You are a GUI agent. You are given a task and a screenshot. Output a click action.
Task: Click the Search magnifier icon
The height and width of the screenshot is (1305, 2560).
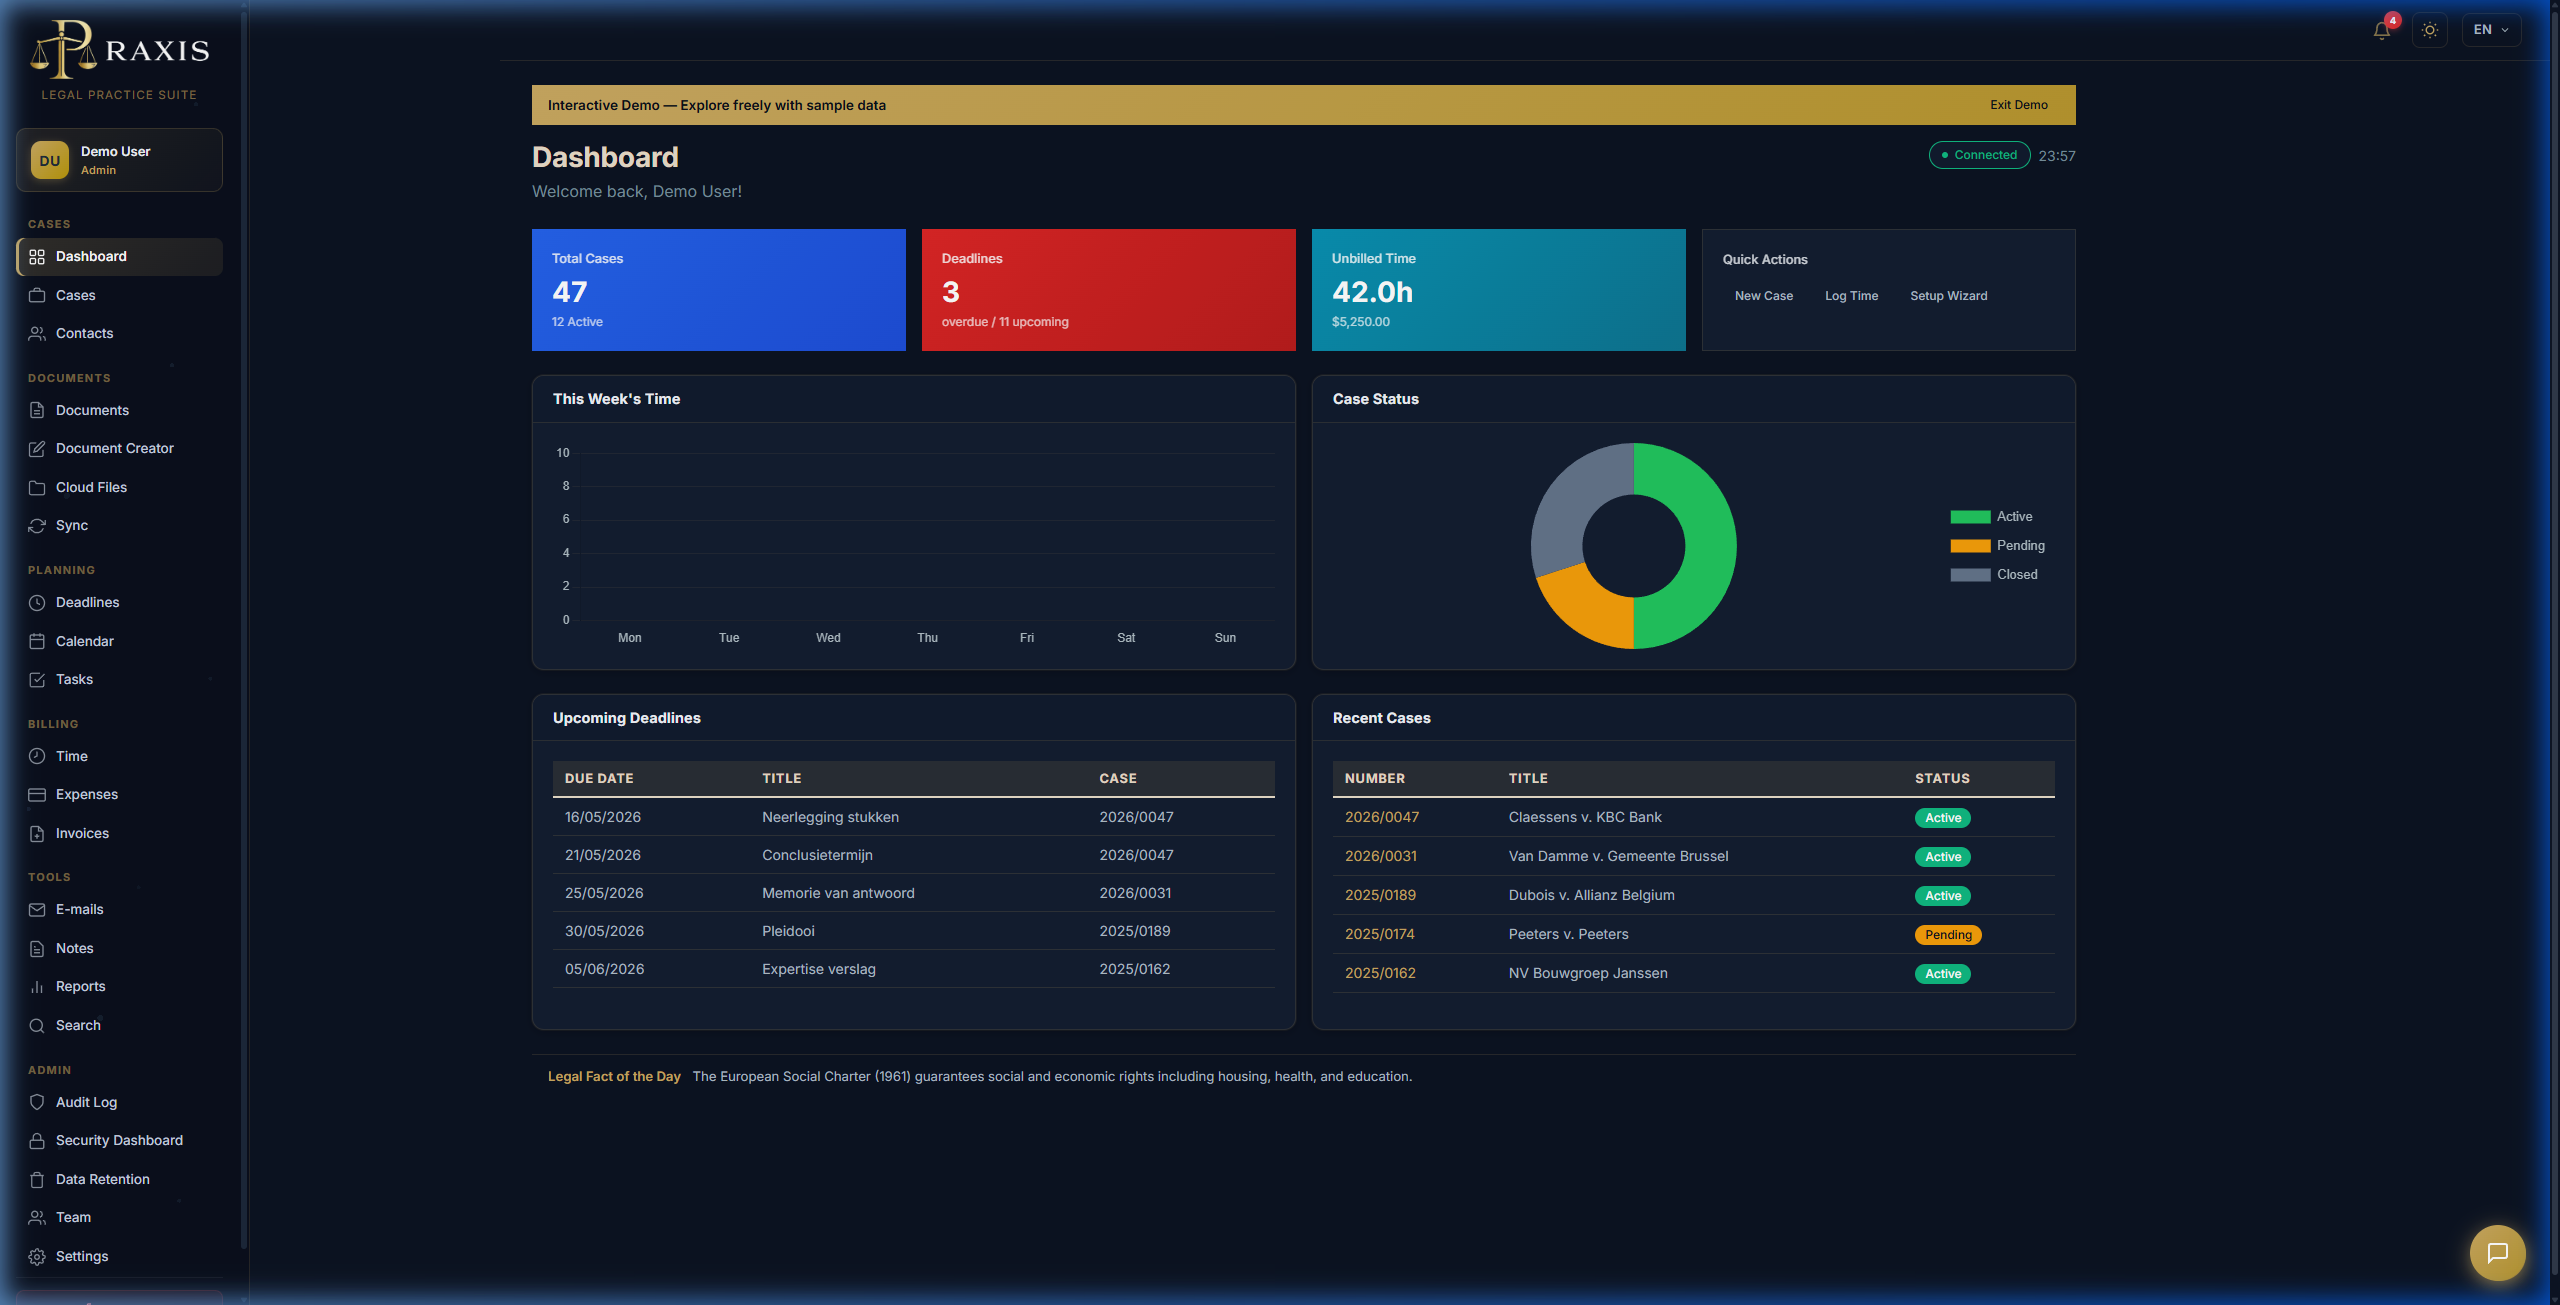coord(37,1025)
